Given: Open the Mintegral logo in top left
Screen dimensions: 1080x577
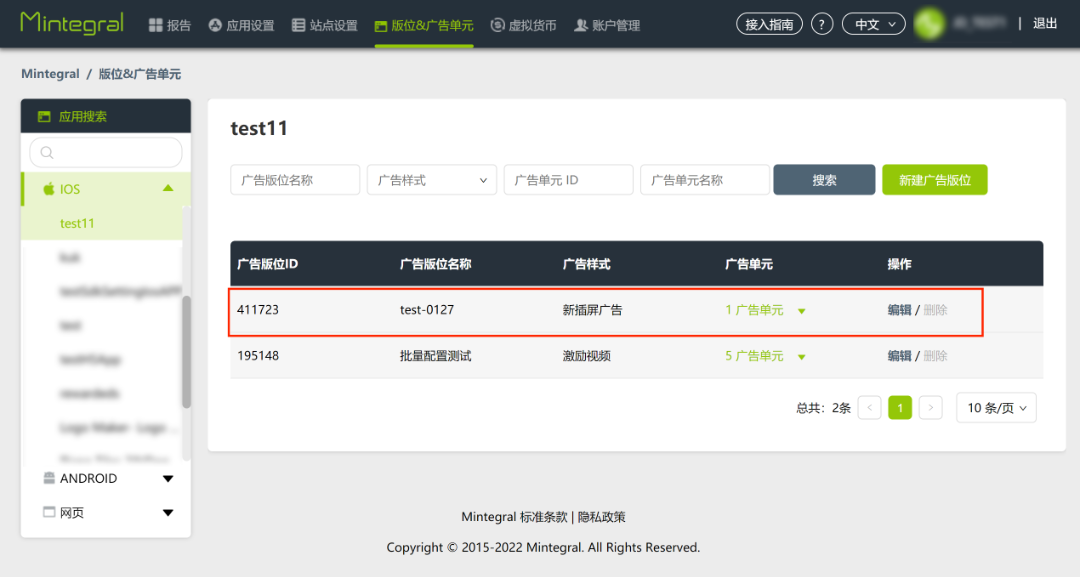Looking at the screenshot, I should pyautogui.click(x=71, y=23).
